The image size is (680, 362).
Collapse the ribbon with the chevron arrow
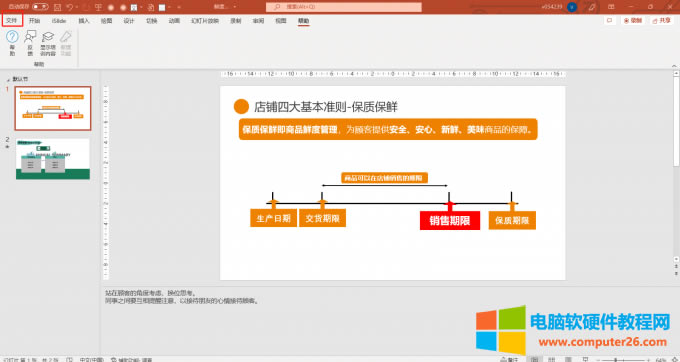click(674, 66)
